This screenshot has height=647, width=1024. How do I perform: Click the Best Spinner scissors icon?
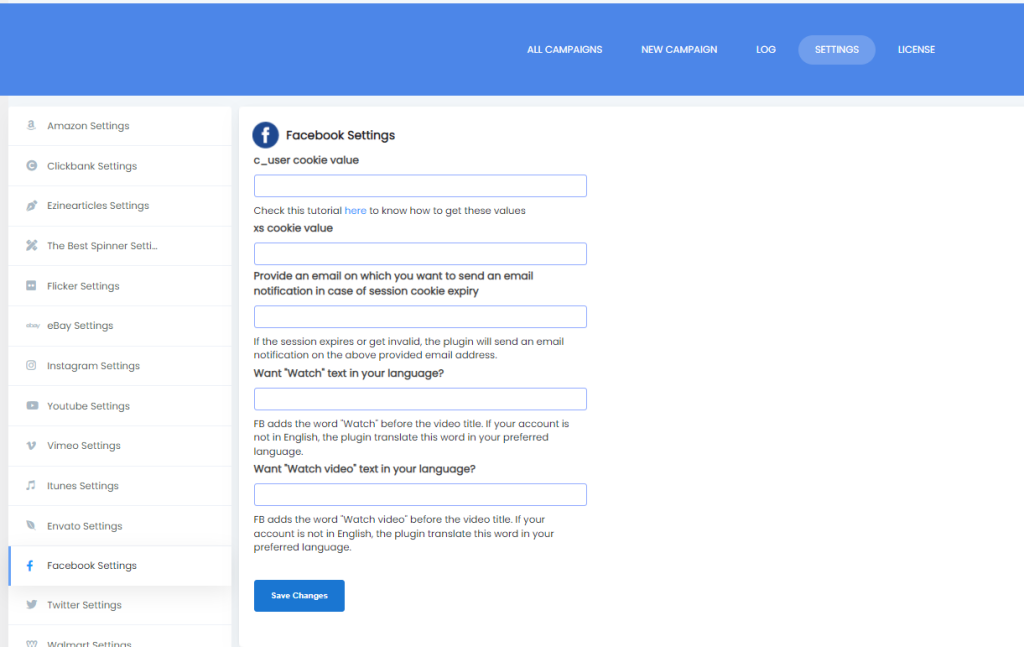click(x=31, y=245)
